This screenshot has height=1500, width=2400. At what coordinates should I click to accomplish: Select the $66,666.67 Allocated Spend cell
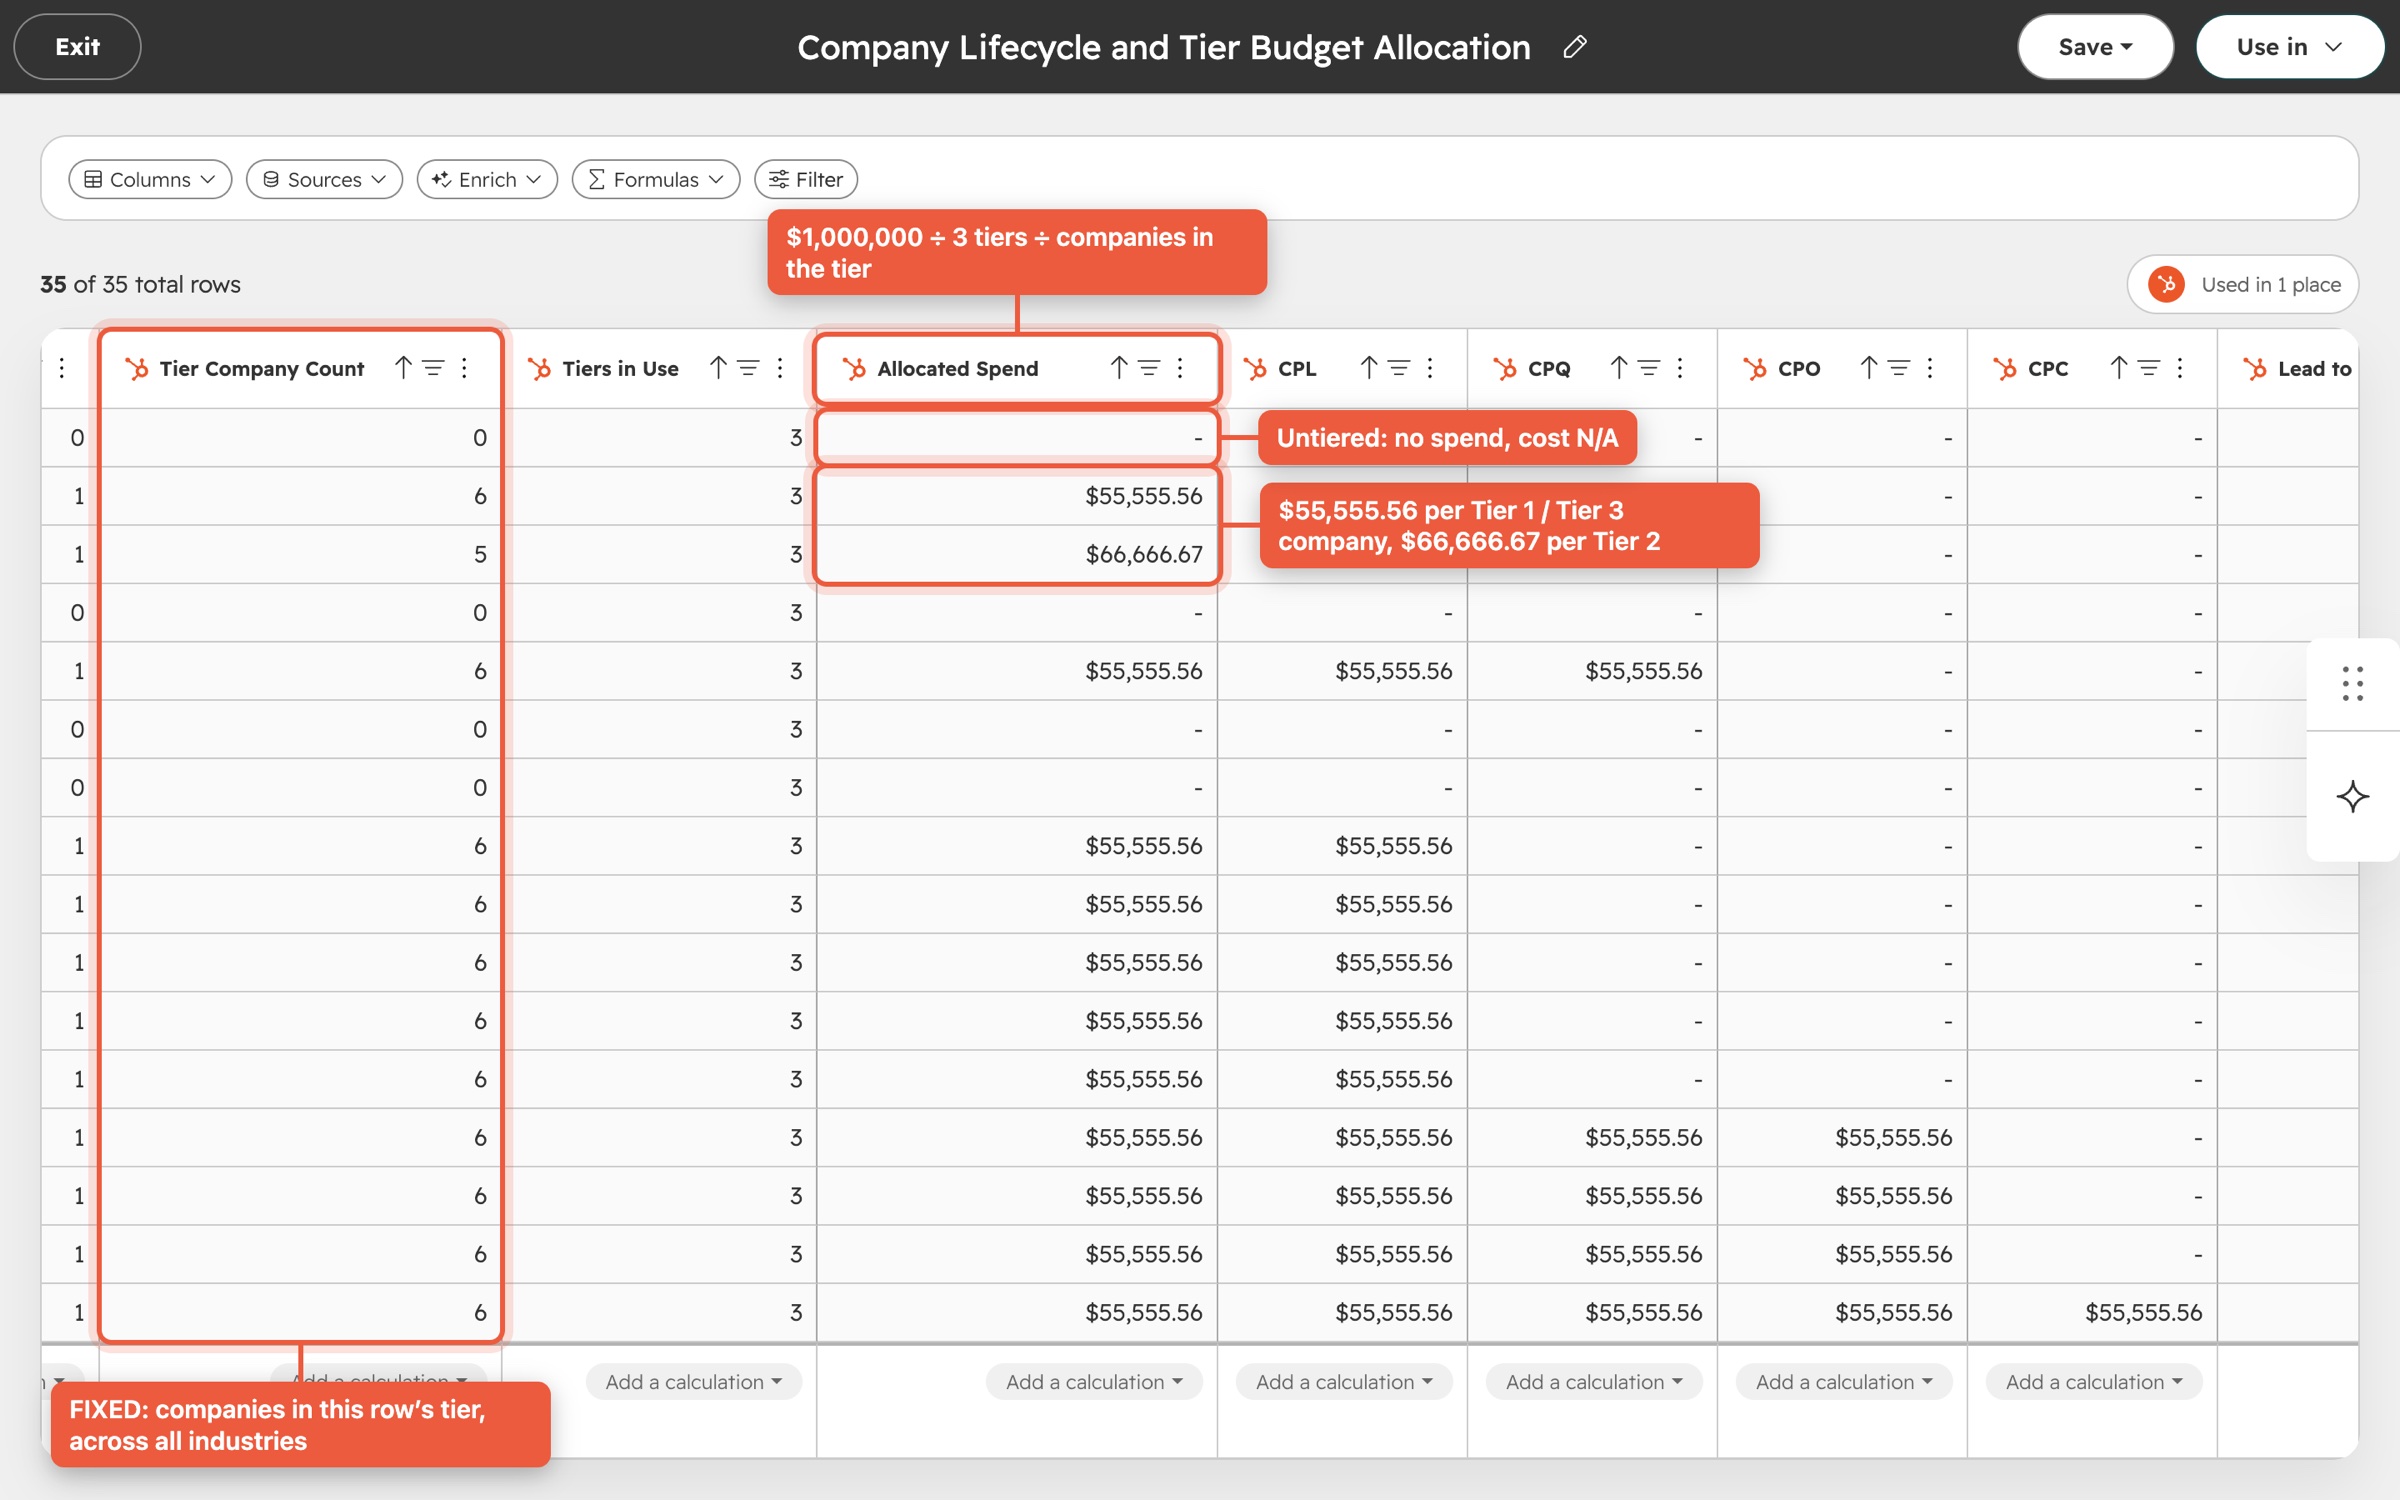[x=1017, y=554]
